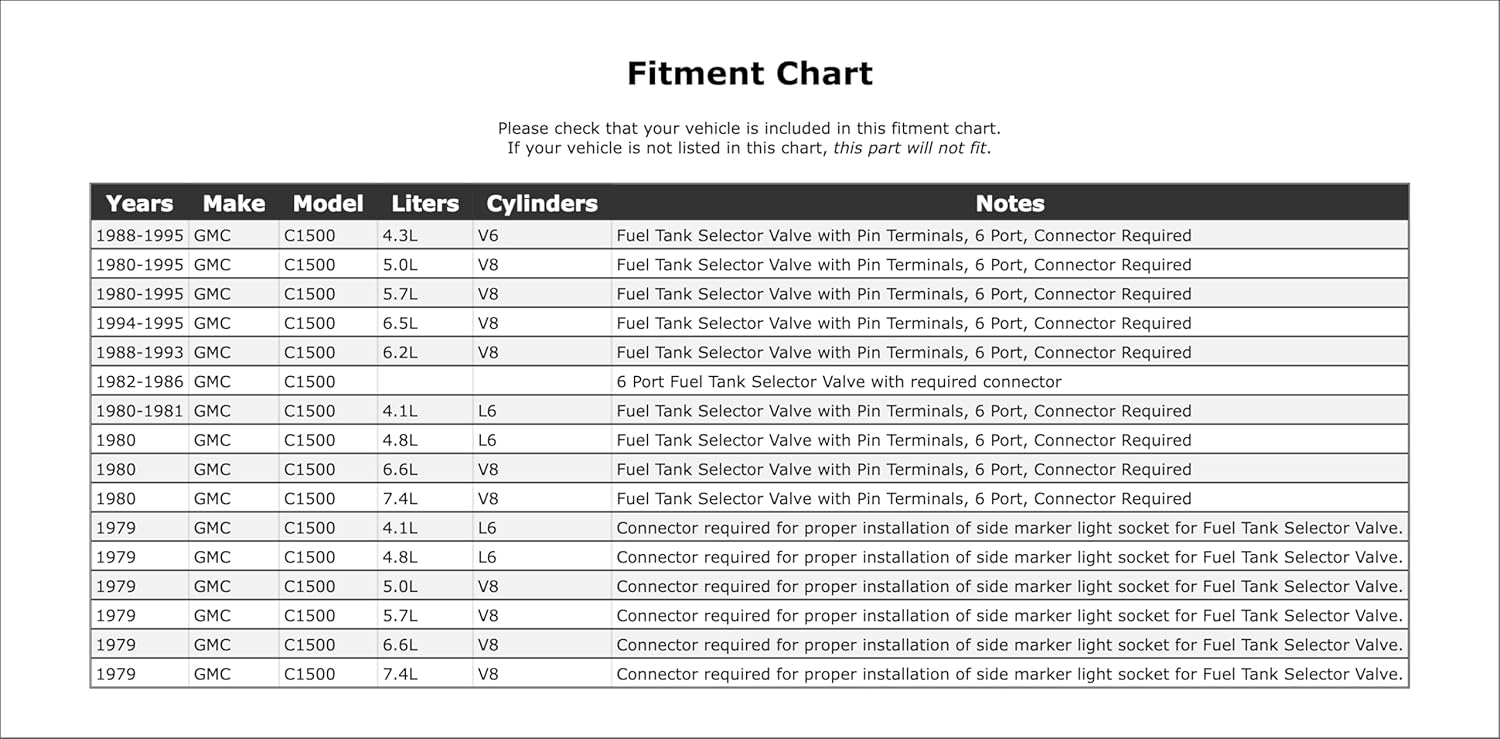Select the 1988-1993 years cell

pos(139,352)
